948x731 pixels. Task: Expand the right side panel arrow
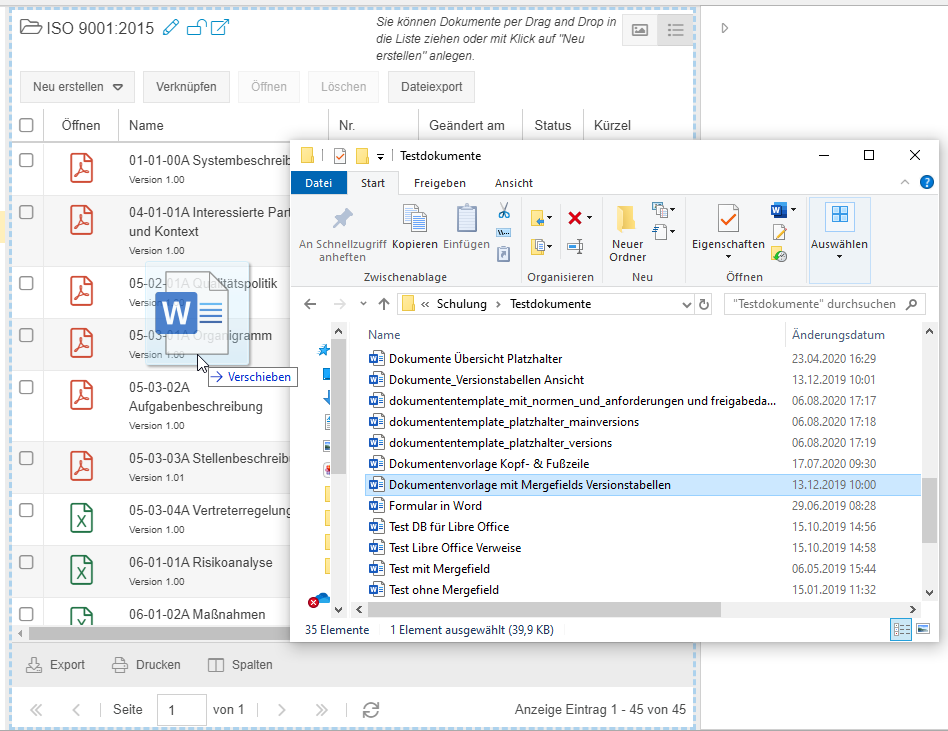pyautogui.click(x=724, y=28)
